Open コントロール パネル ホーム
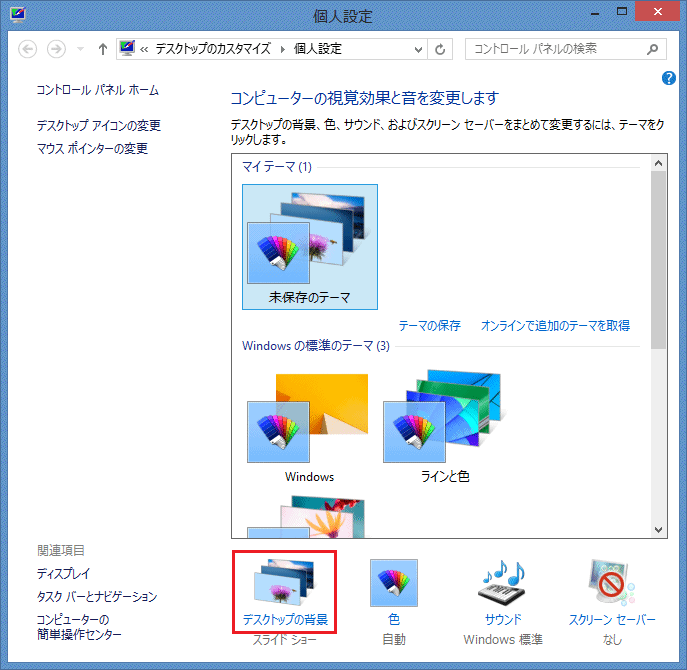687x670 pixels. coord(98,90)
